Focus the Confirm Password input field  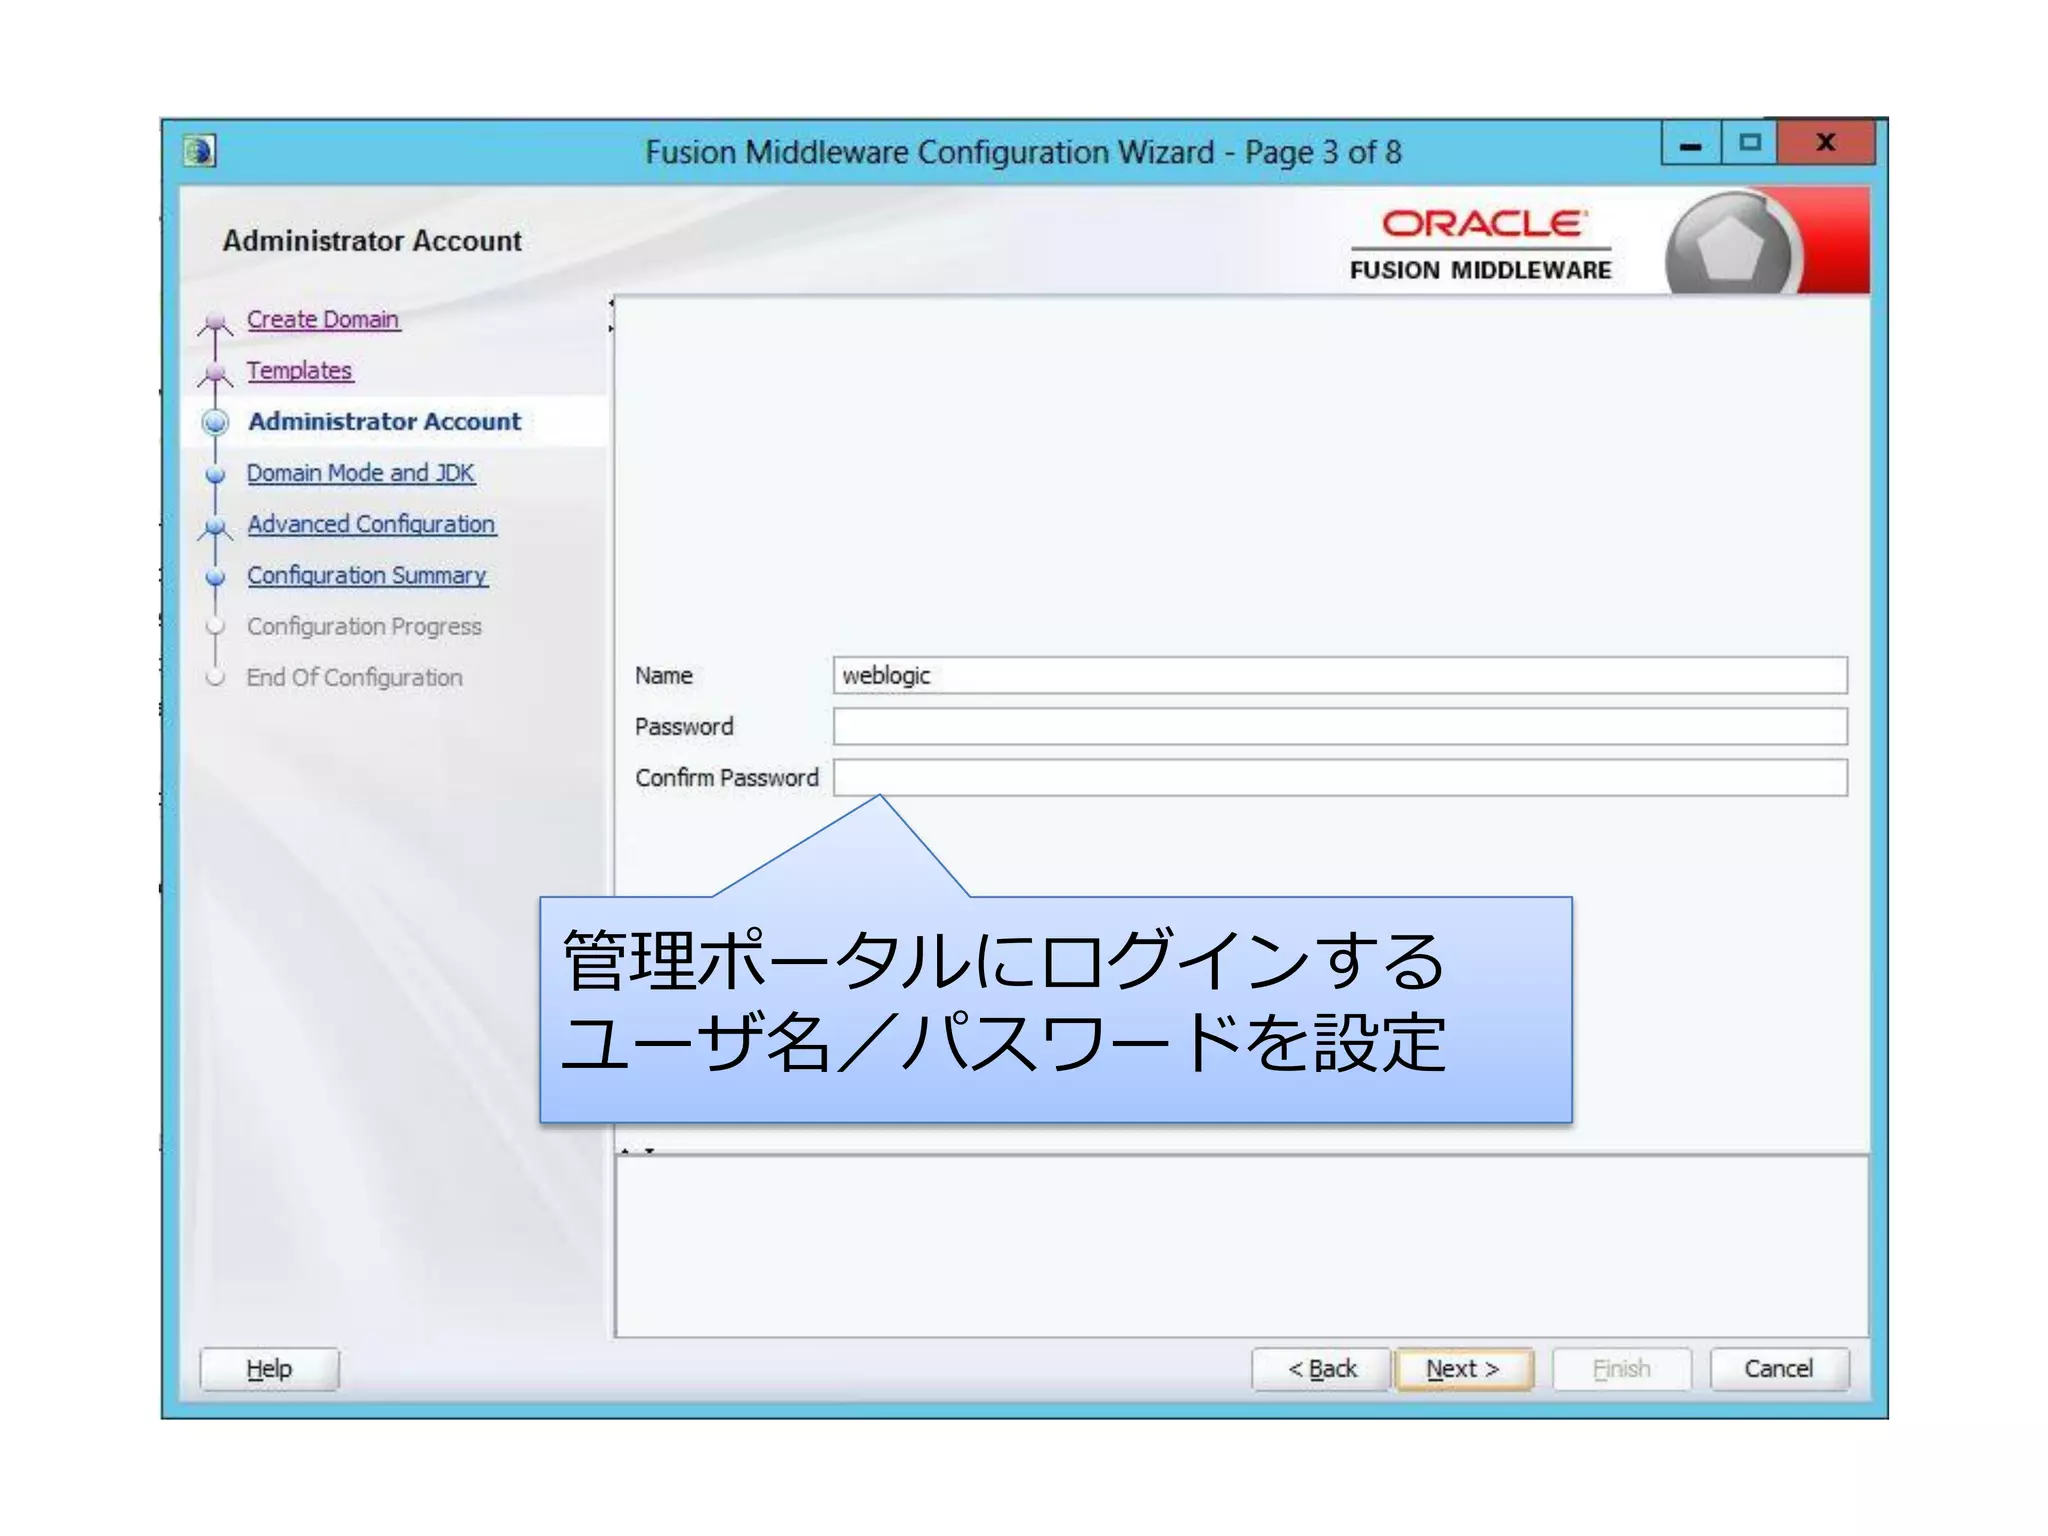click(x=1340, y=777)
